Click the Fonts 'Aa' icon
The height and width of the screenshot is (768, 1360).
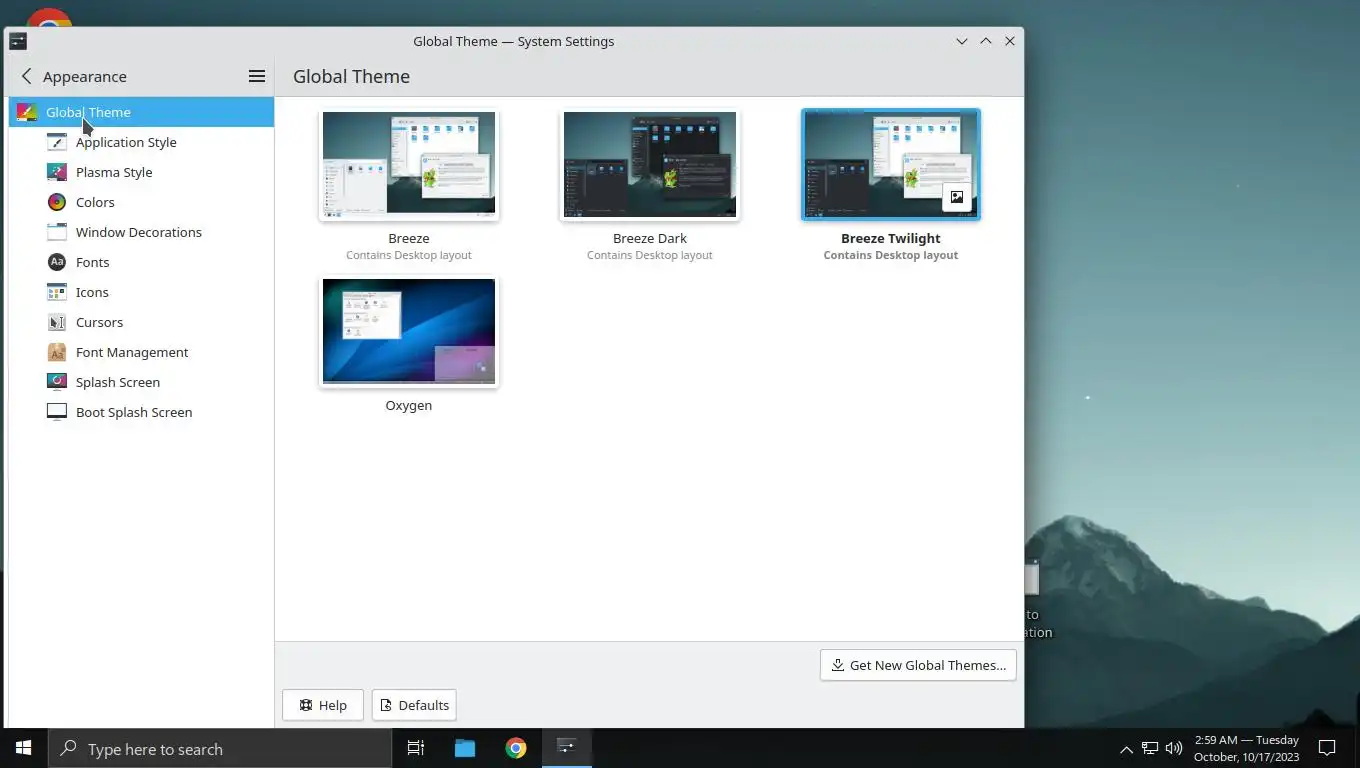57,262
